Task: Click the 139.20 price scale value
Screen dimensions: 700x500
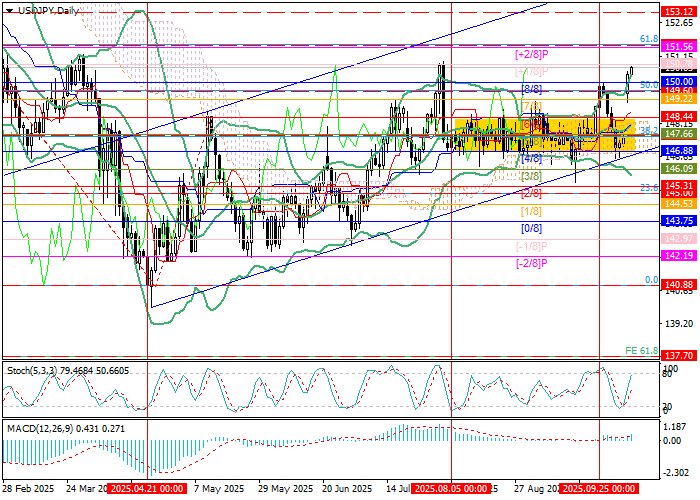Action: click(x=679, y=323)
